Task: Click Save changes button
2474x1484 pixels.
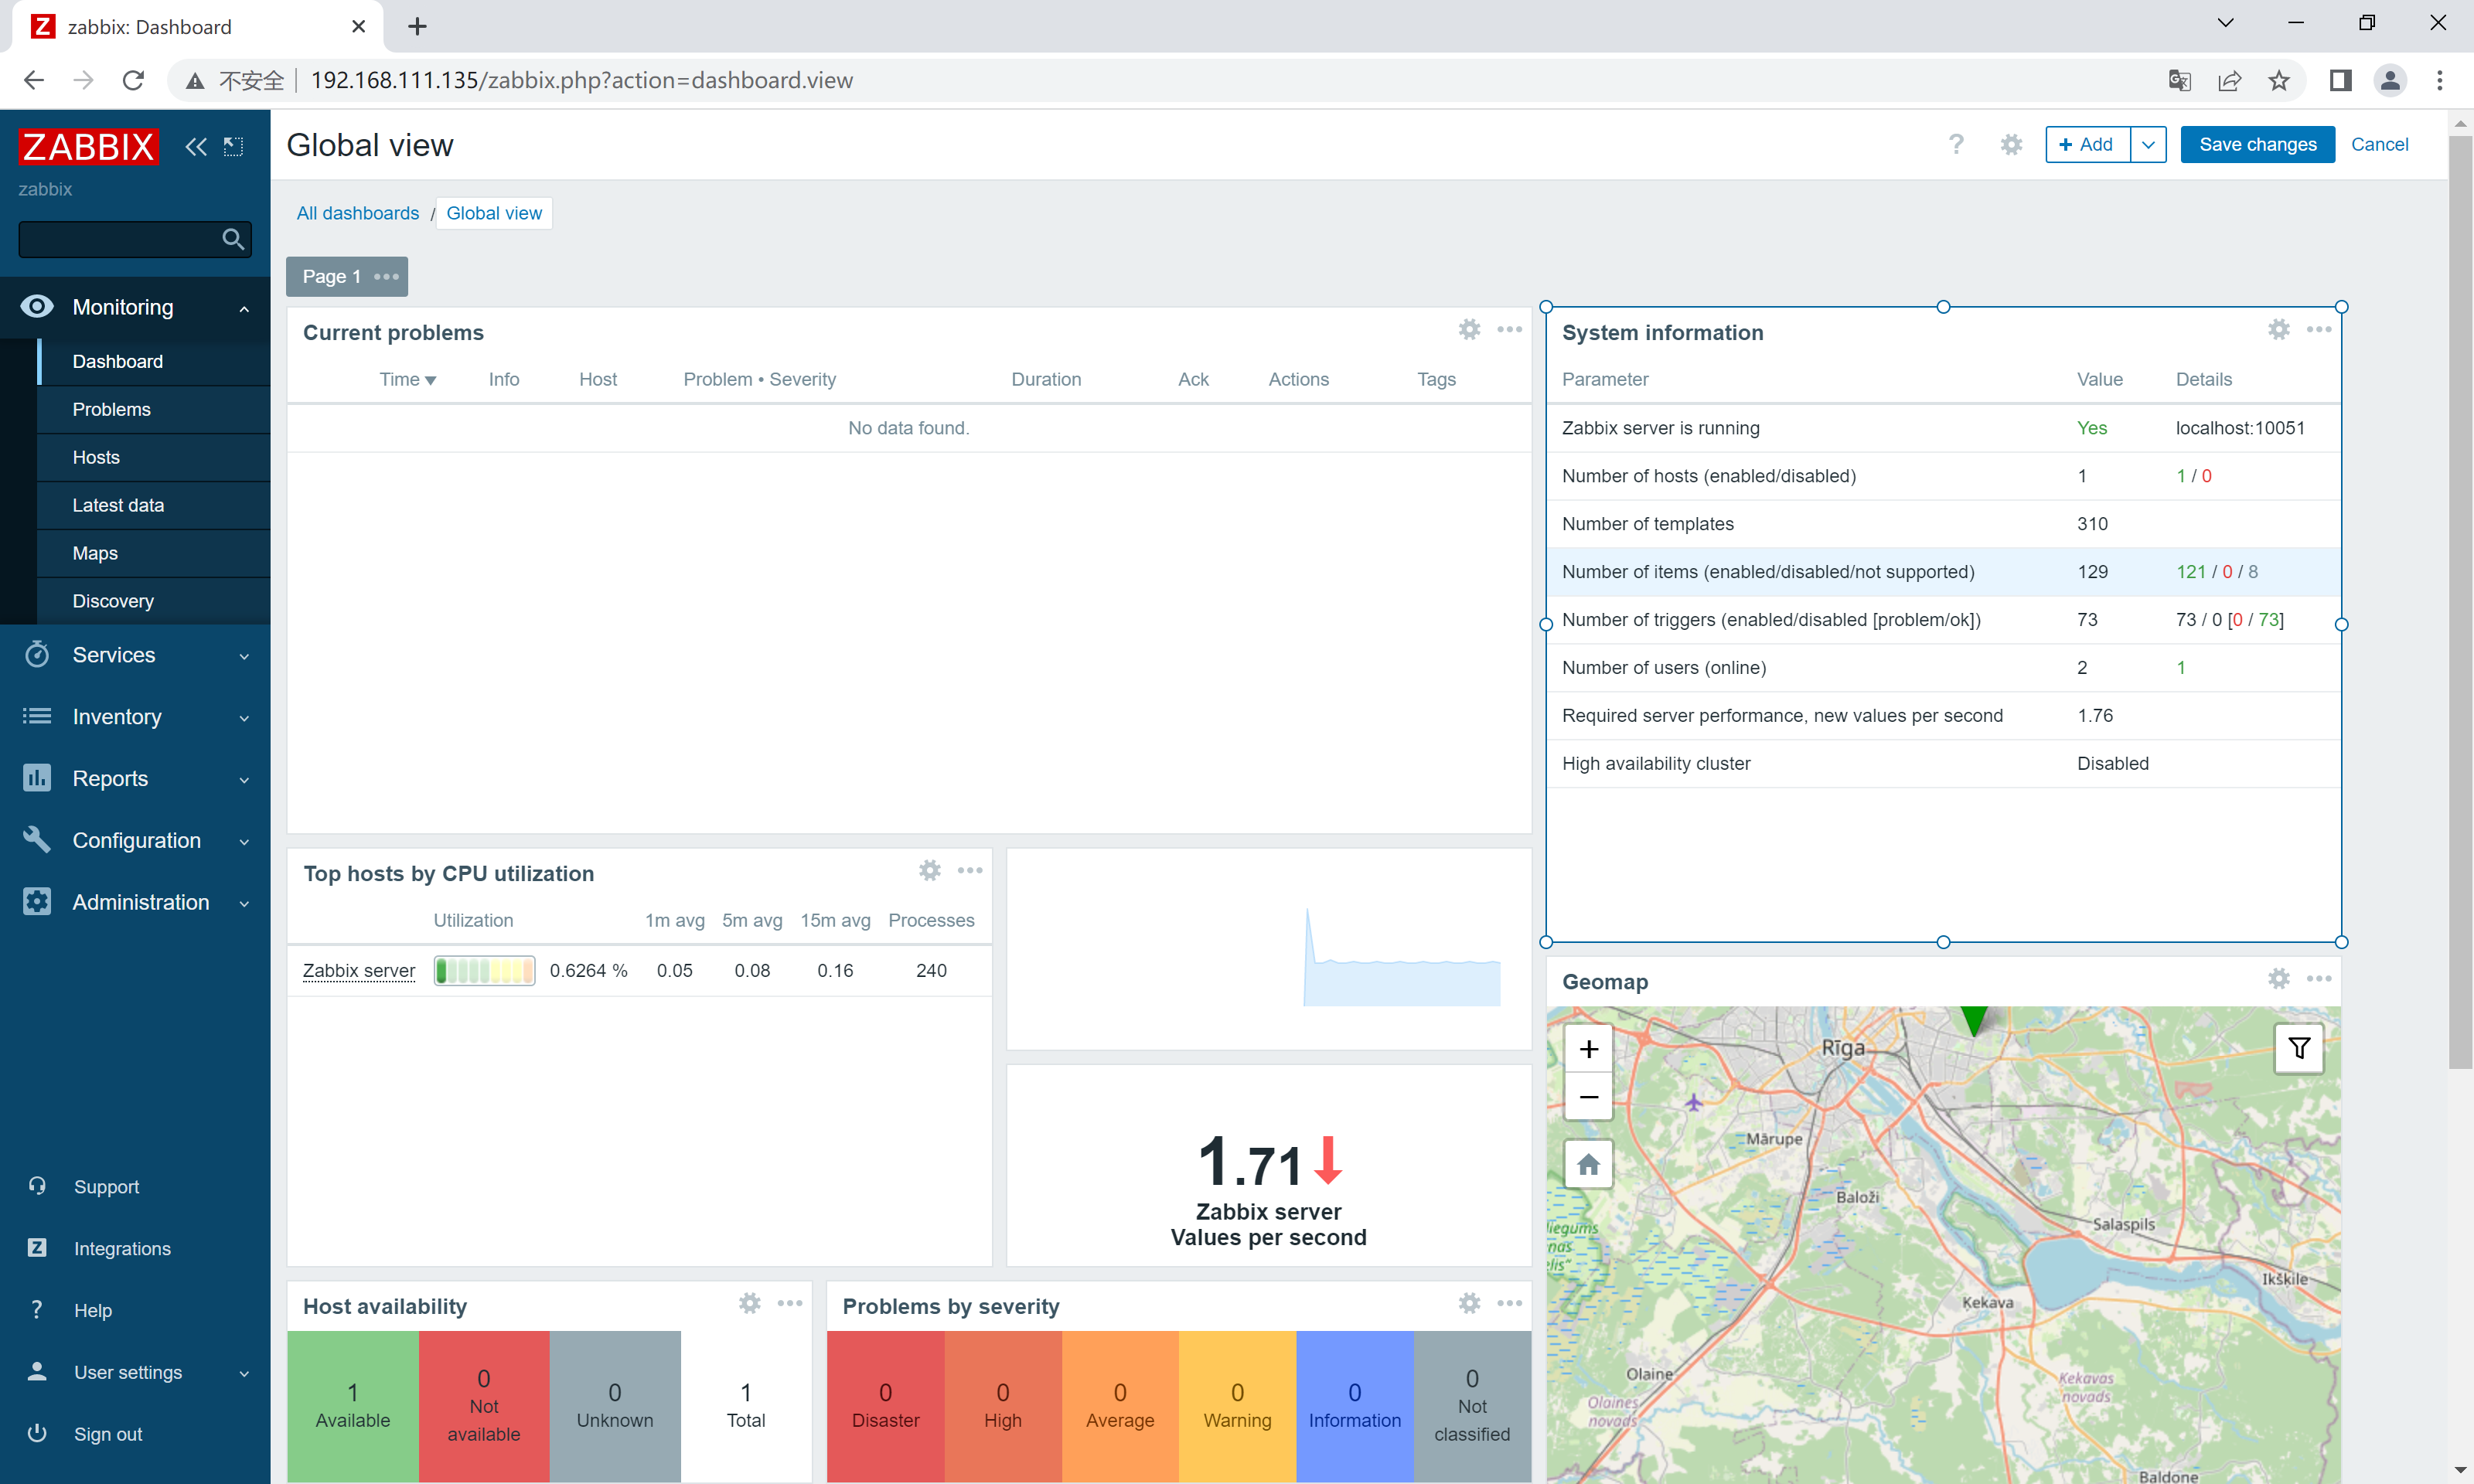Action: [2257, 145]
